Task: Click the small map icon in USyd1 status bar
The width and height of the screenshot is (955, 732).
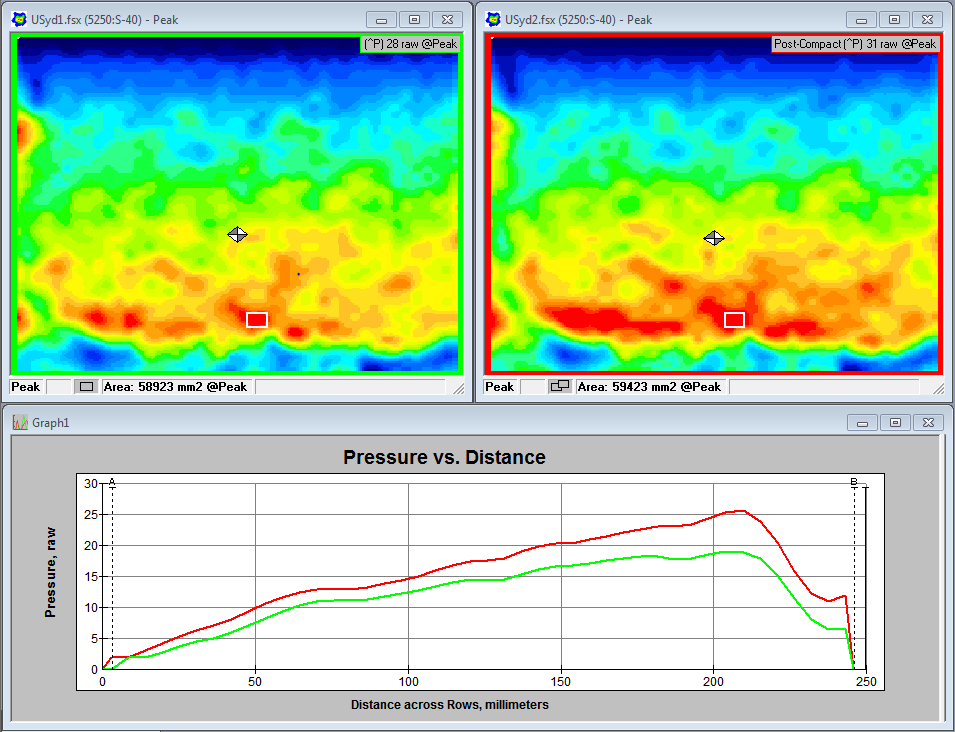Action: [x=84, y=387]
